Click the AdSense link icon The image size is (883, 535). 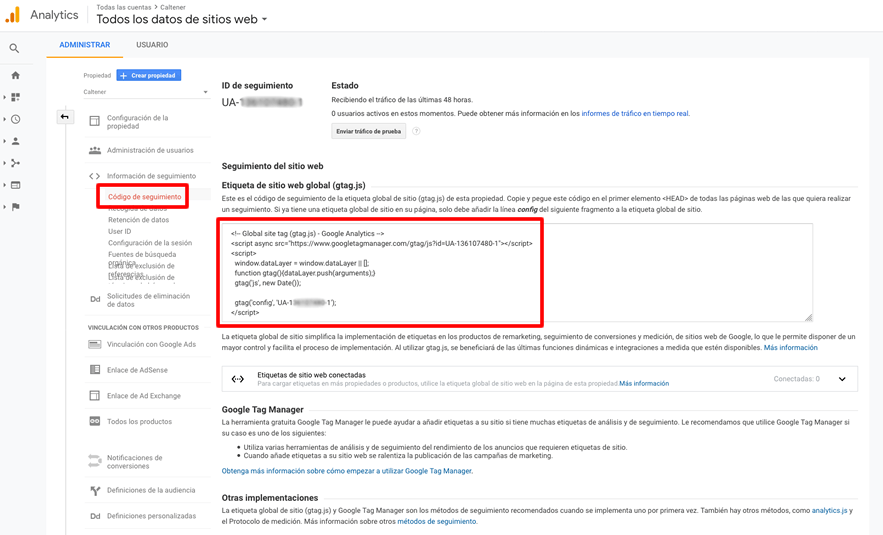95,370
